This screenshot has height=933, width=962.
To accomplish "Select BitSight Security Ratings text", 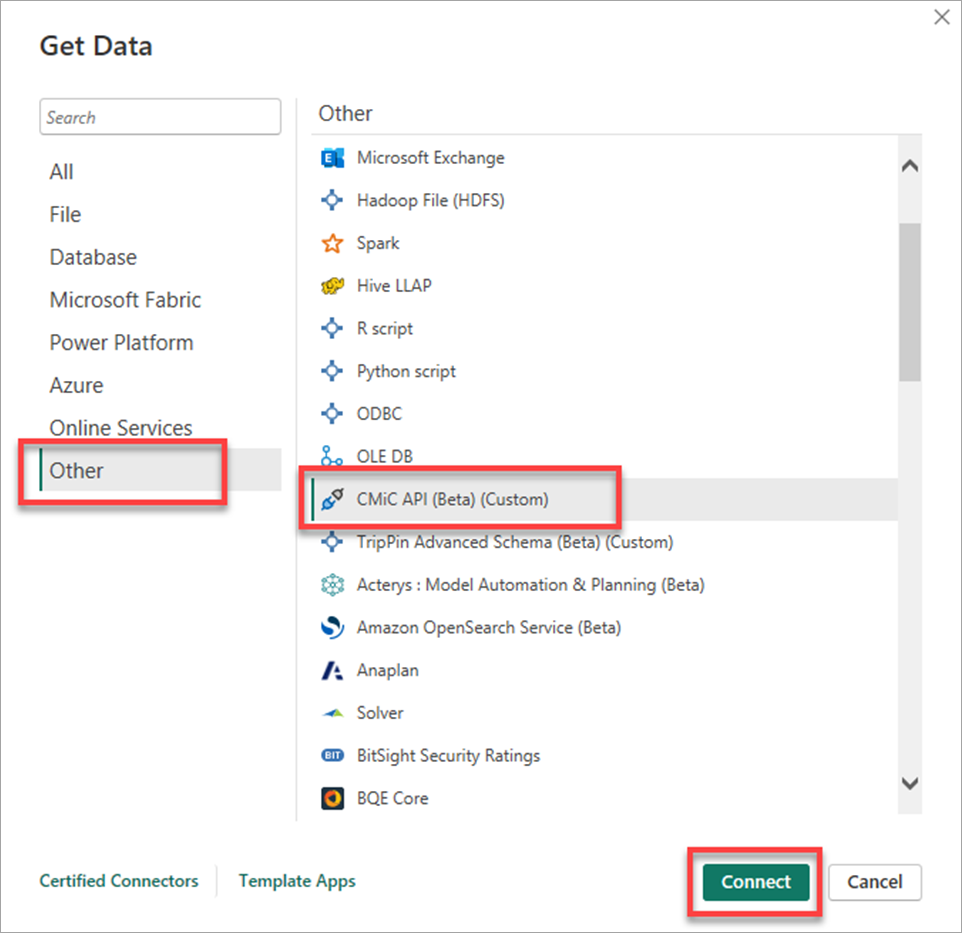I will click(448, 756).
